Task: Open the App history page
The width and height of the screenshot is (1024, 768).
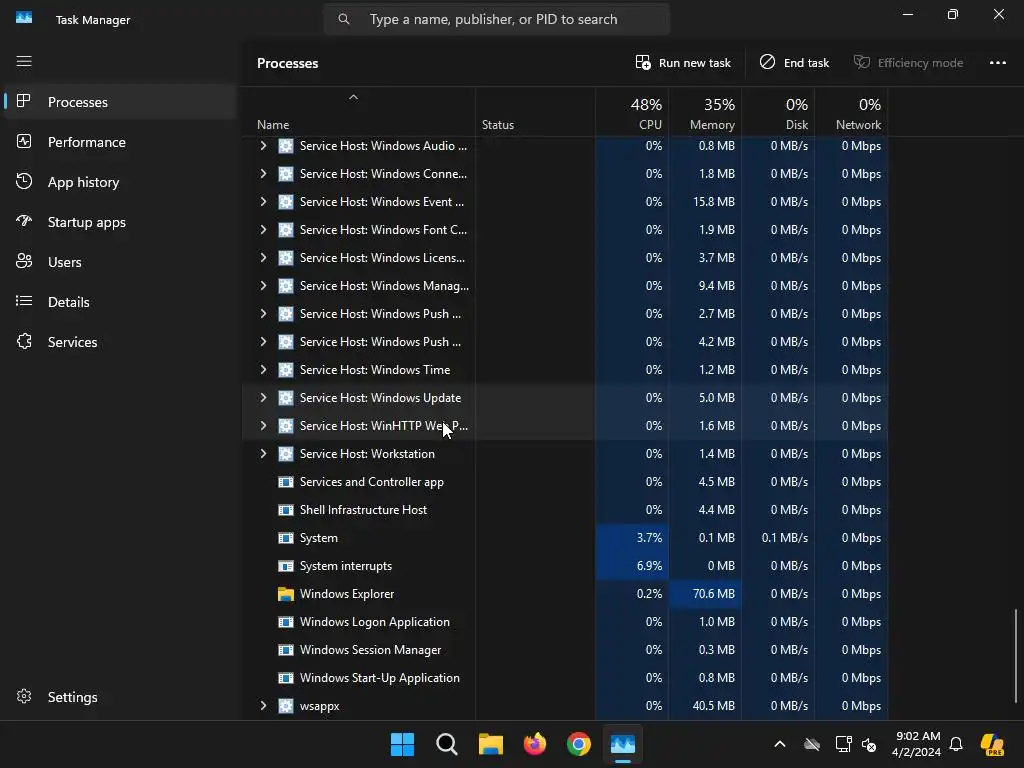Action: point(120,182)
